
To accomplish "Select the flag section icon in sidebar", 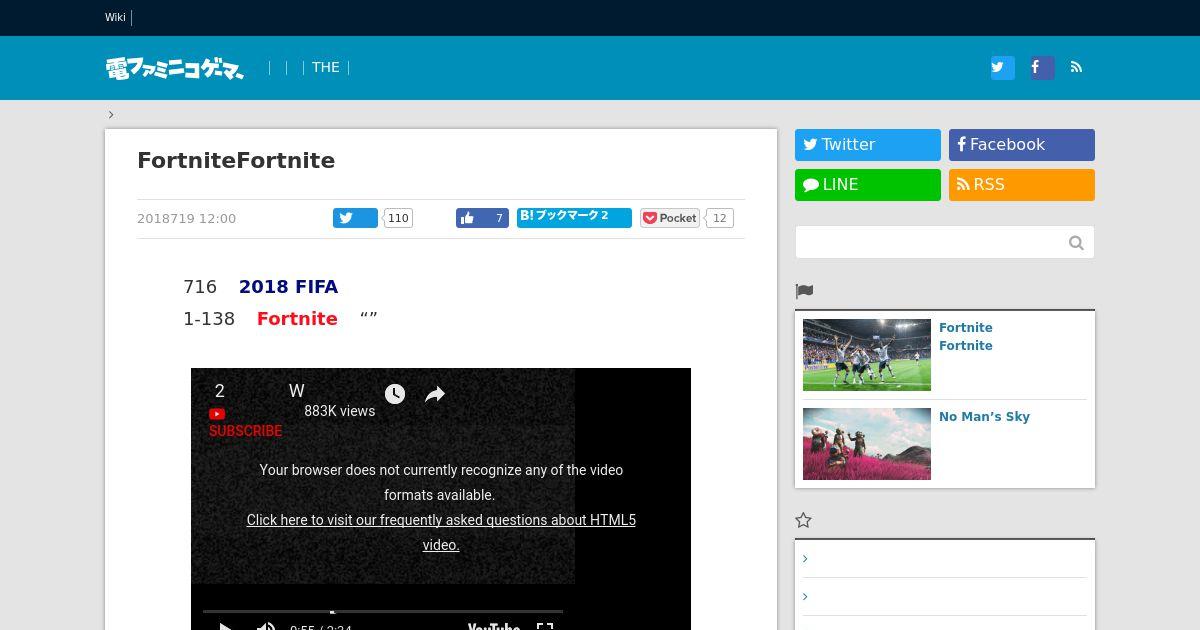I will pos(804,291).
